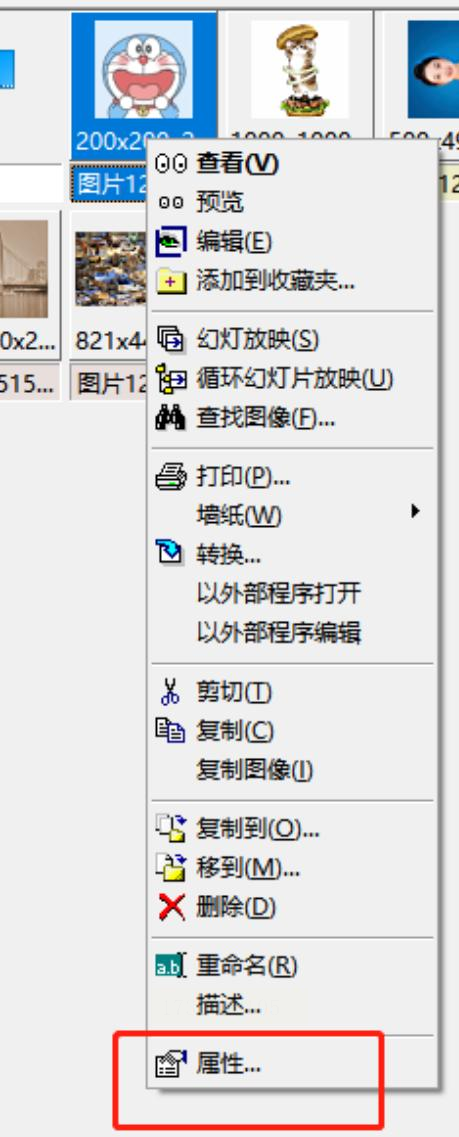
Task: Click the 重命名 rename icon
Action: [x=171, y=966]
